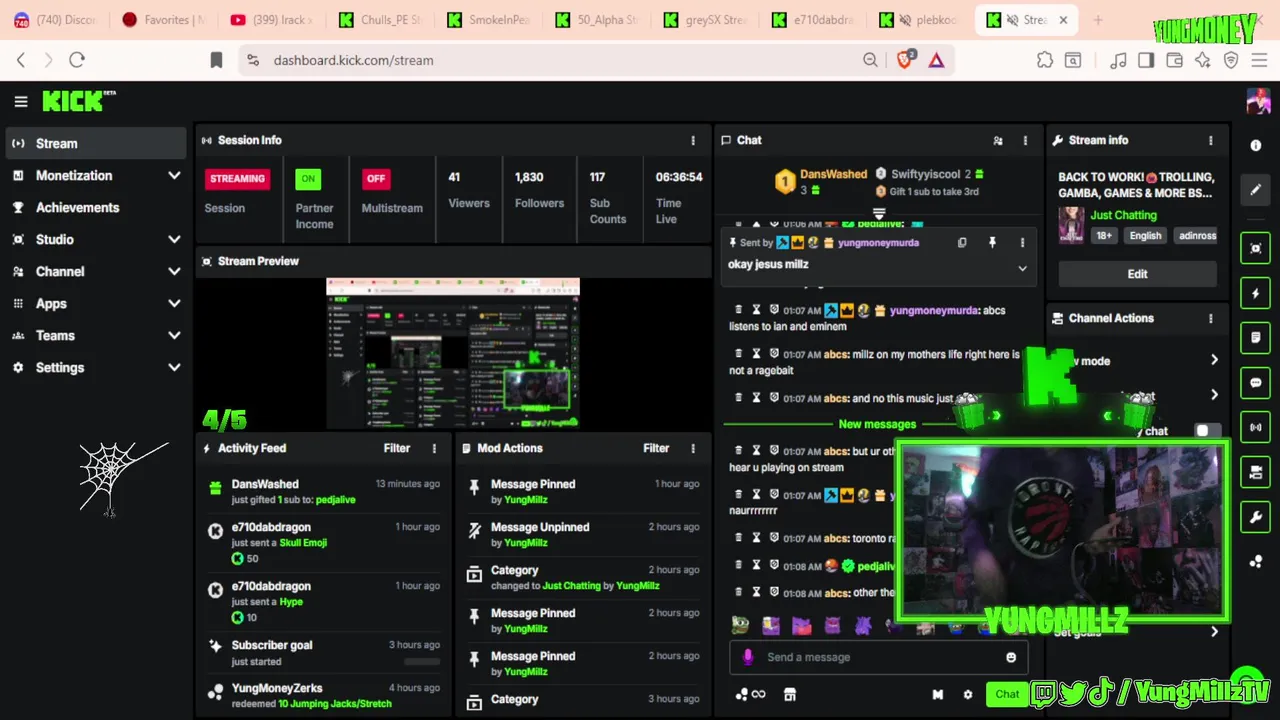Open Session Info three-dot menu
The height and width of the screenshot is (720, 1280).
tap(693, 141)
